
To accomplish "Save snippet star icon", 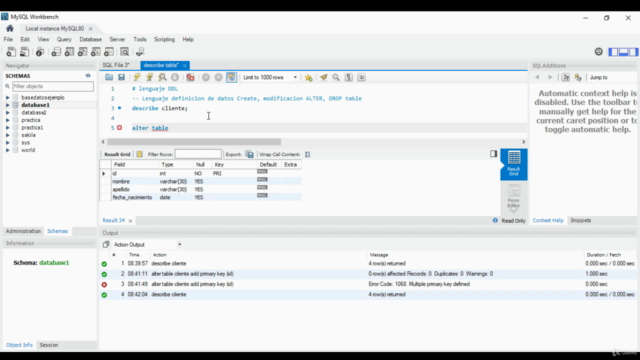I will (x=309, y=77).
